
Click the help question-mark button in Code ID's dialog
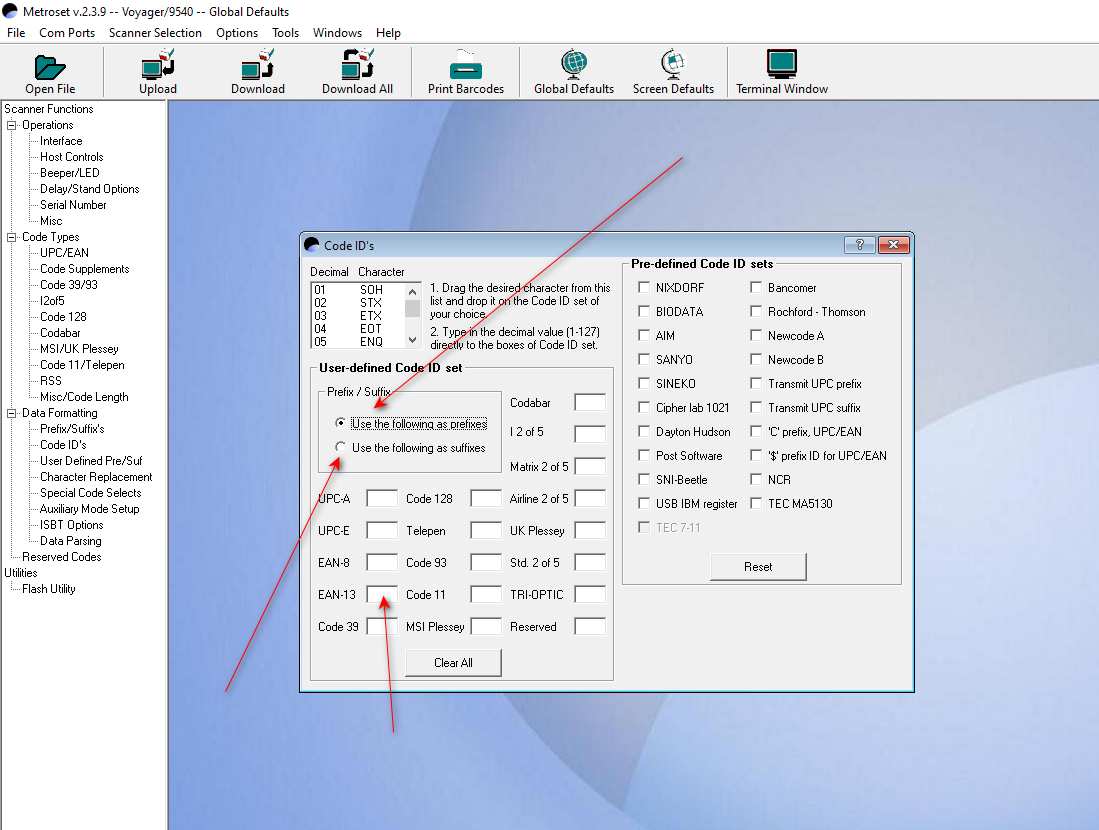[x=860, y=245]
